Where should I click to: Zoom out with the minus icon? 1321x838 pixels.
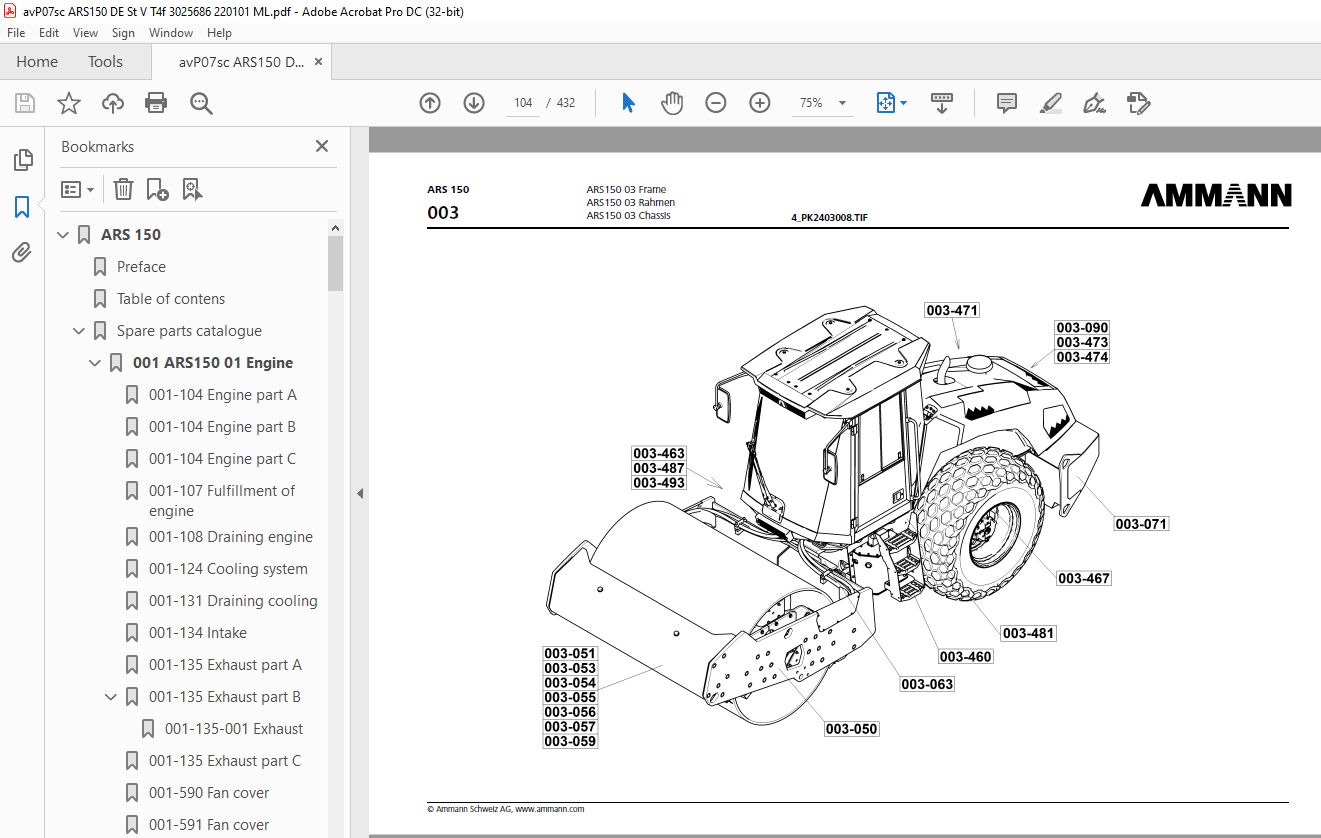tap(716, 103)
